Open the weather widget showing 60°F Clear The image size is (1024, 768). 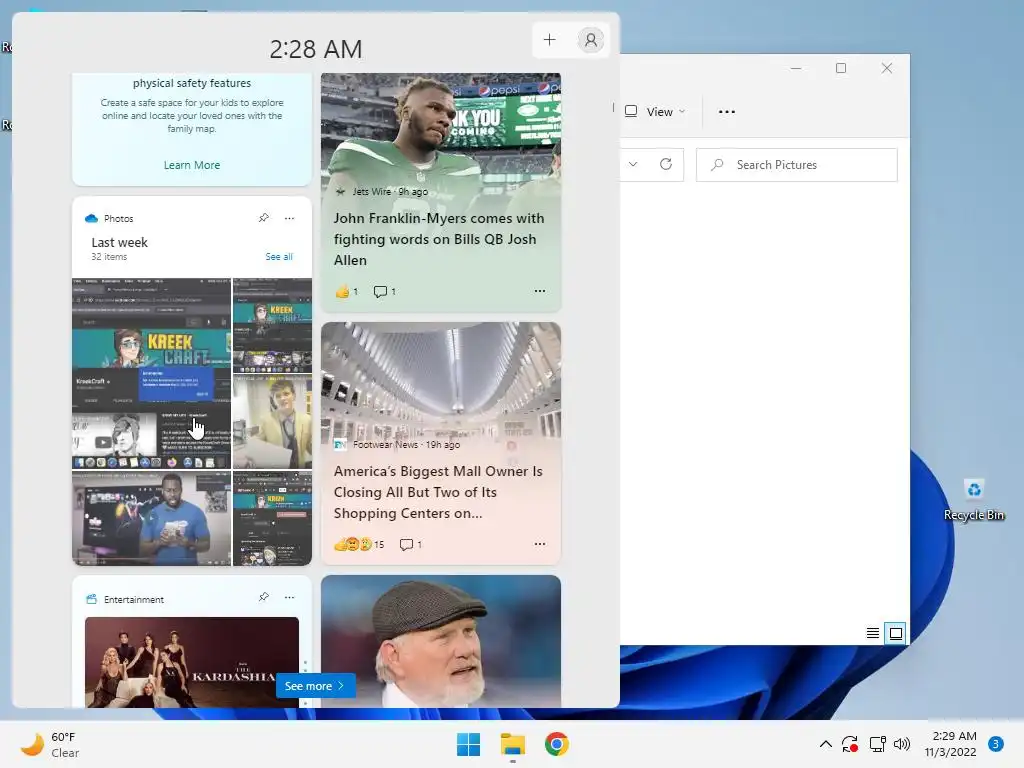[x=50, y=744]
